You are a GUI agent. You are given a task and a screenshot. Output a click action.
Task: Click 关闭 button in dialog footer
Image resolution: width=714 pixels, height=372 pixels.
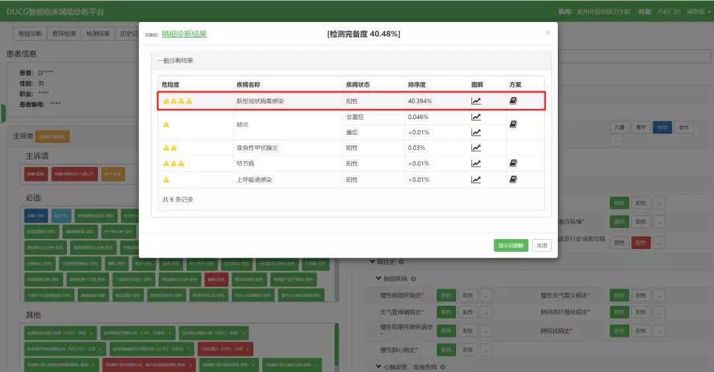542,245
